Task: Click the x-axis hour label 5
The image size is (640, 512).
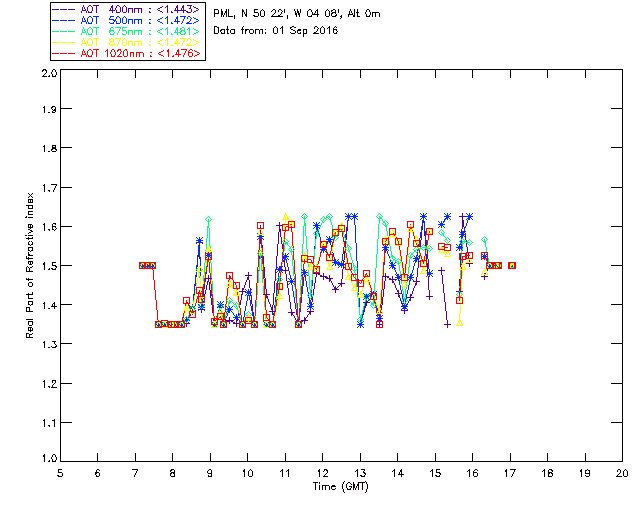Action: 60,473
